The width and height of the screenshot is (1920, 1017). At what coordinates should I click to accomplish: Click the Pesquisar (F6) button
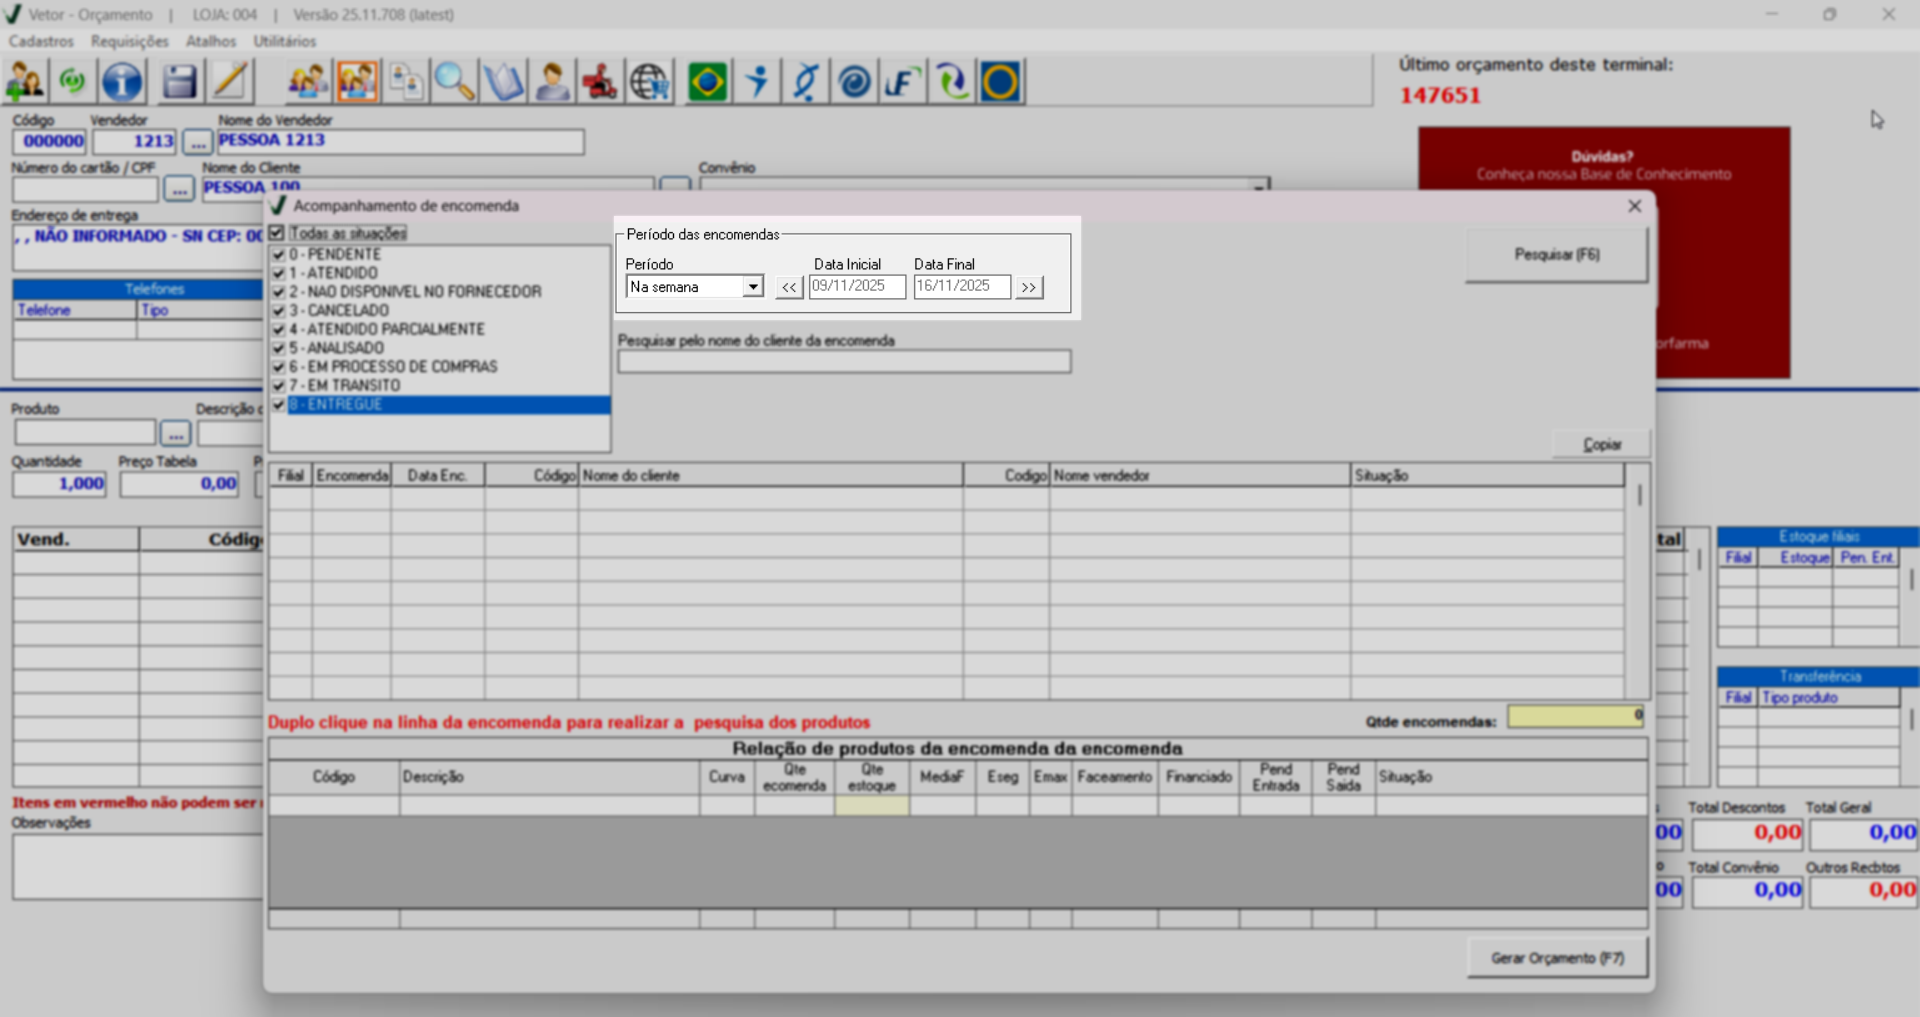tap(1556, 255)
